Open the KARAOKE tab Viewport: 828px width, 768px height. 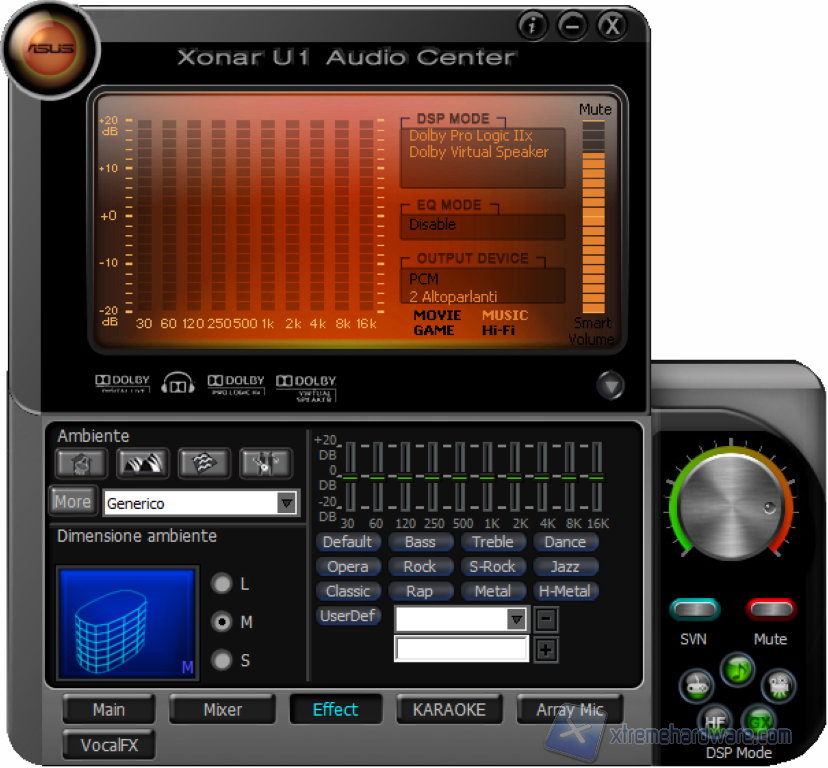tap(449, 709)
